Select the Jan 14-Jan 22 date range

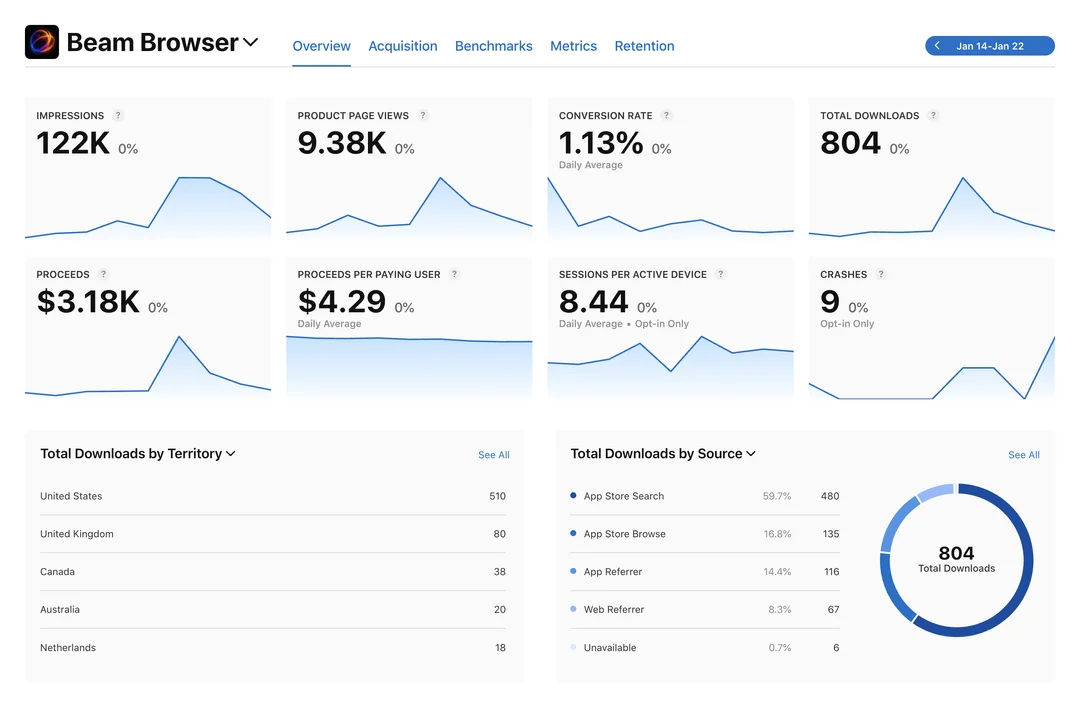[990, 46]
